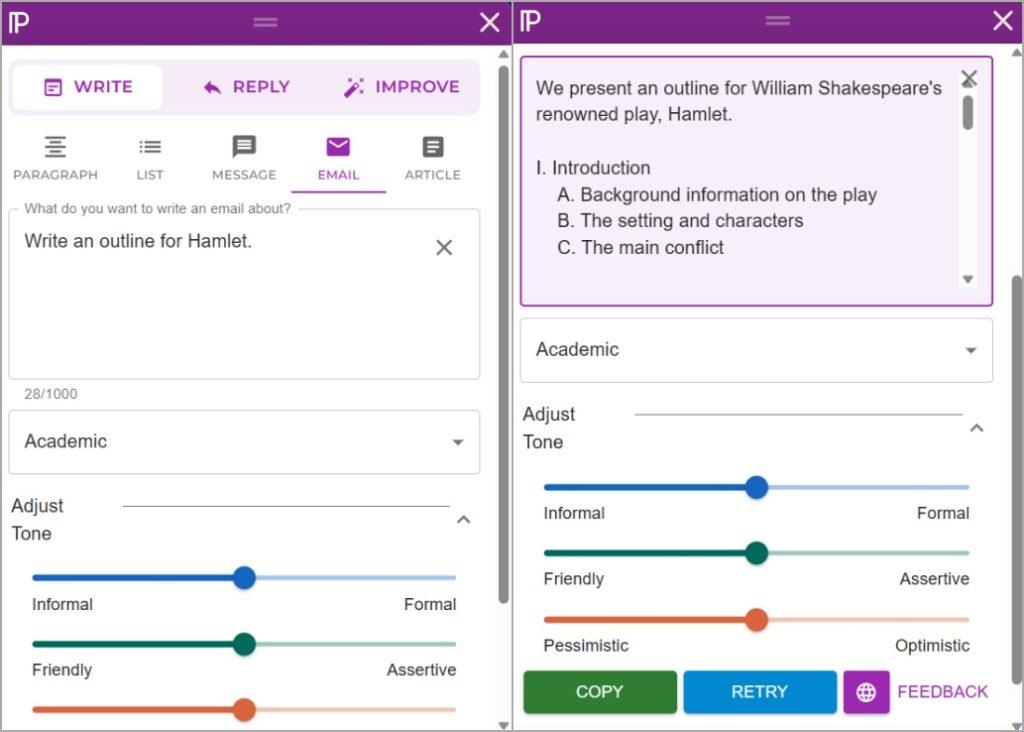Click the 'Pessimistic' label
This screenshot has width=1024, height=732.
(x=586, y=646)
